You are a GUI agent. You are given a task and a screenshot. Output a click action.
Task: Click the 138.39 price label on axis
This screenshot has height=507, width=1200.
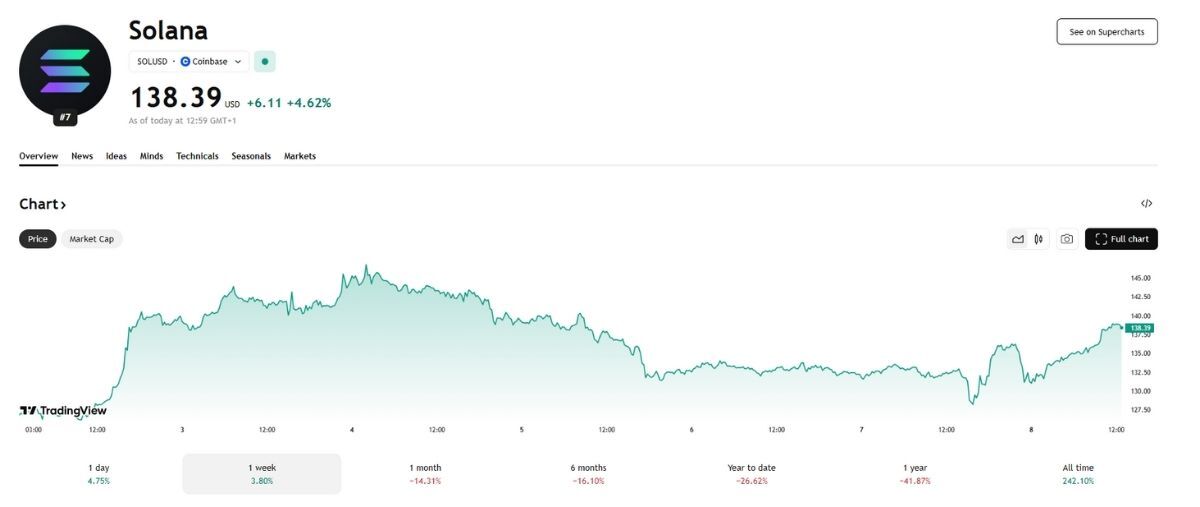[1140, 328]
